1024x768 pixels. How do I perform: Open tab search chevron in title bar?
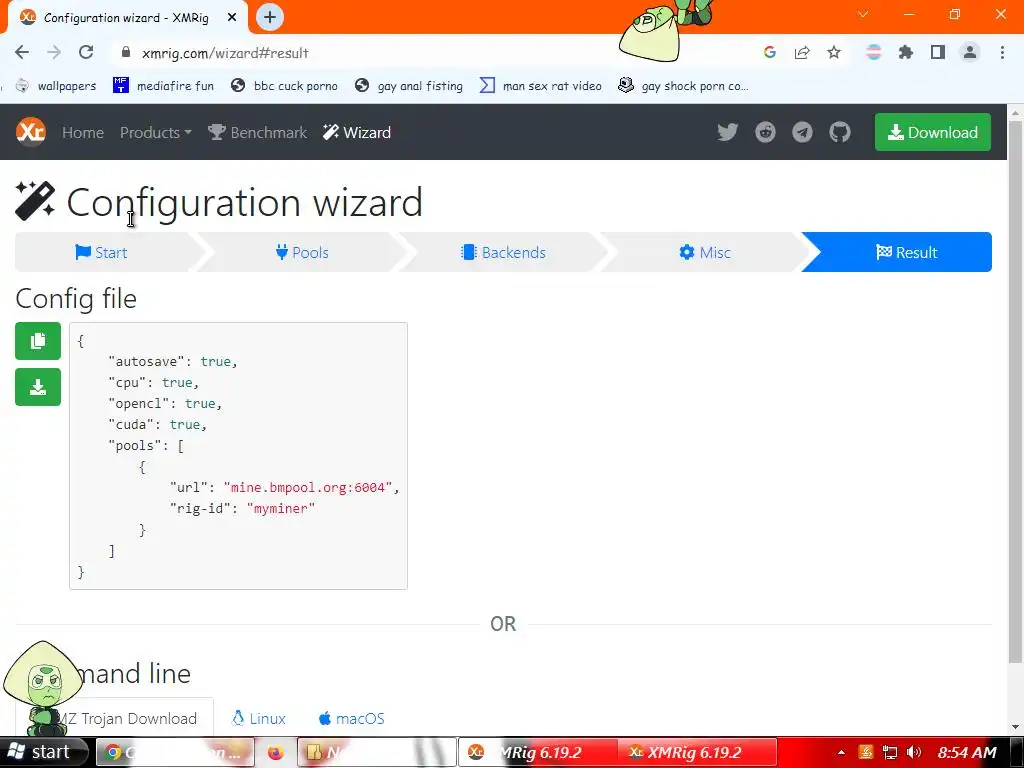(x=863, y=14)
